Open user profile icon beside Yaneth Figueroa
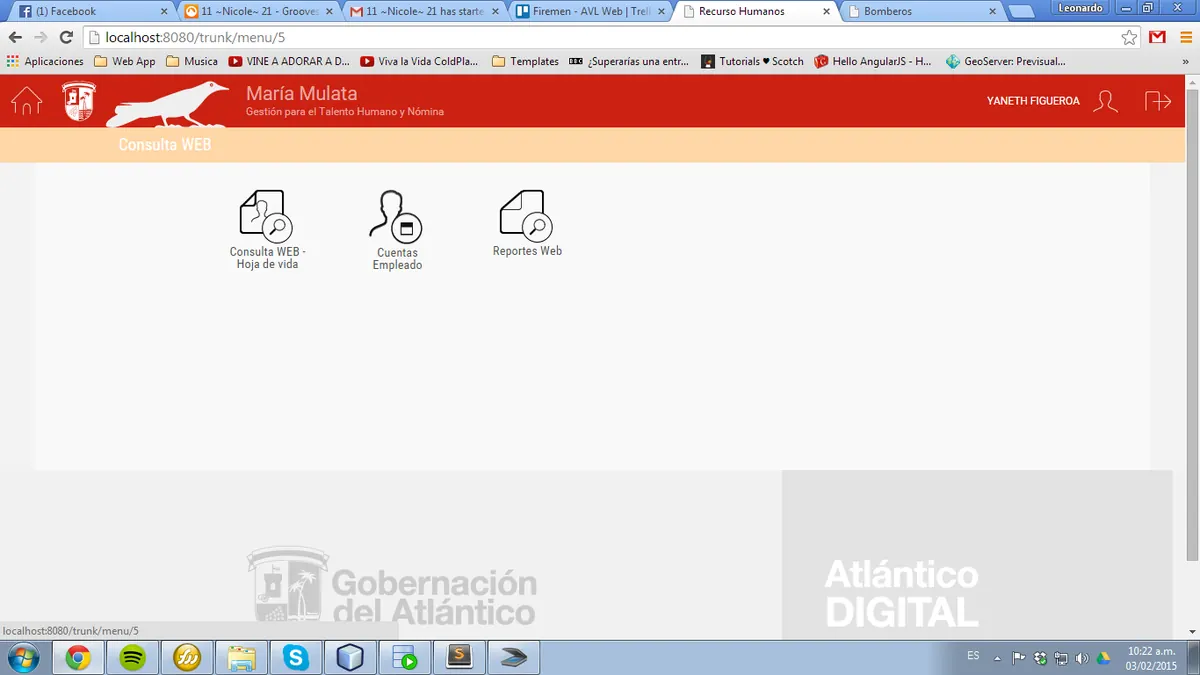Screen dimensions: 1200x675 click(1105, 101)
